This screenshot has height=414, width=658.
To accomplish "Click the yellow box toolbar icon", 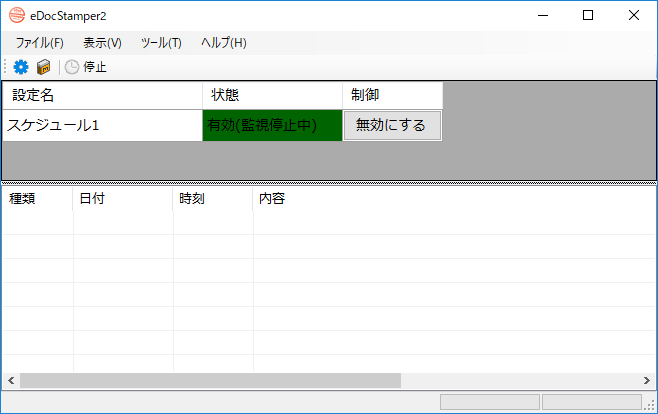I will (x=43, y=67).
